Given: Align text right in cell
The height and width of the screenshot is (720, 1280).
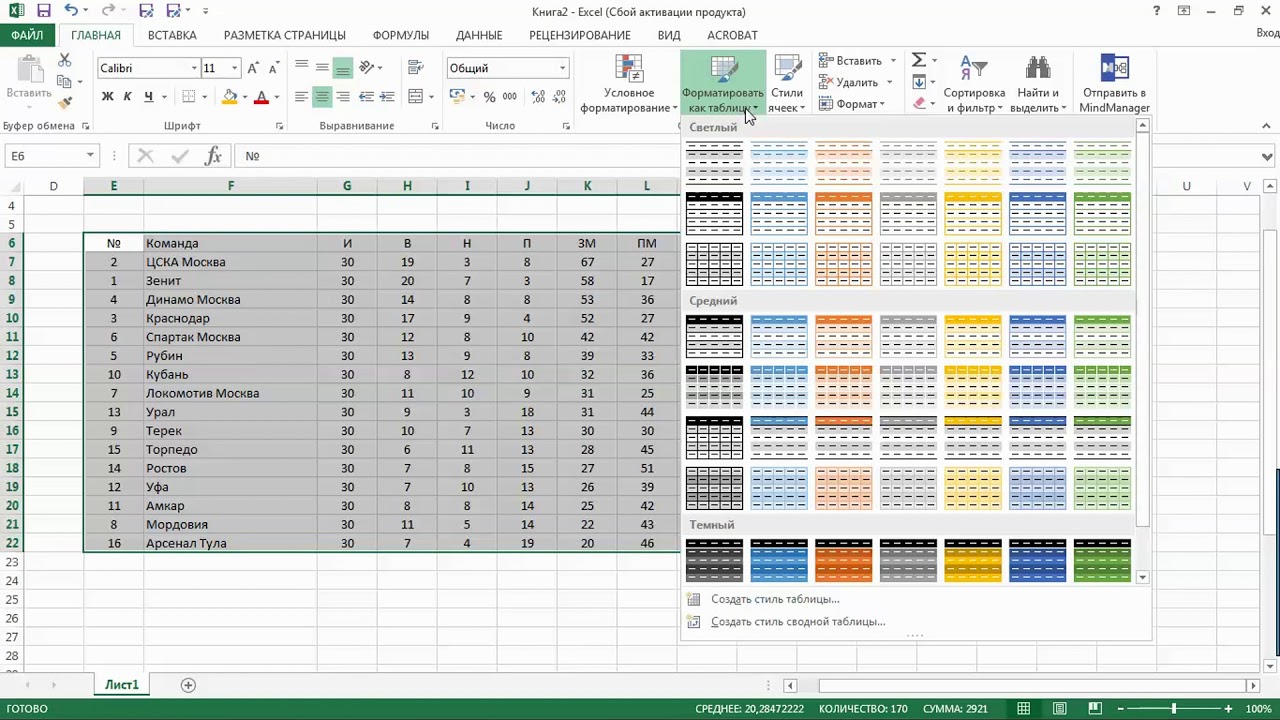Looking at the screenshot, I should [343, 97].
